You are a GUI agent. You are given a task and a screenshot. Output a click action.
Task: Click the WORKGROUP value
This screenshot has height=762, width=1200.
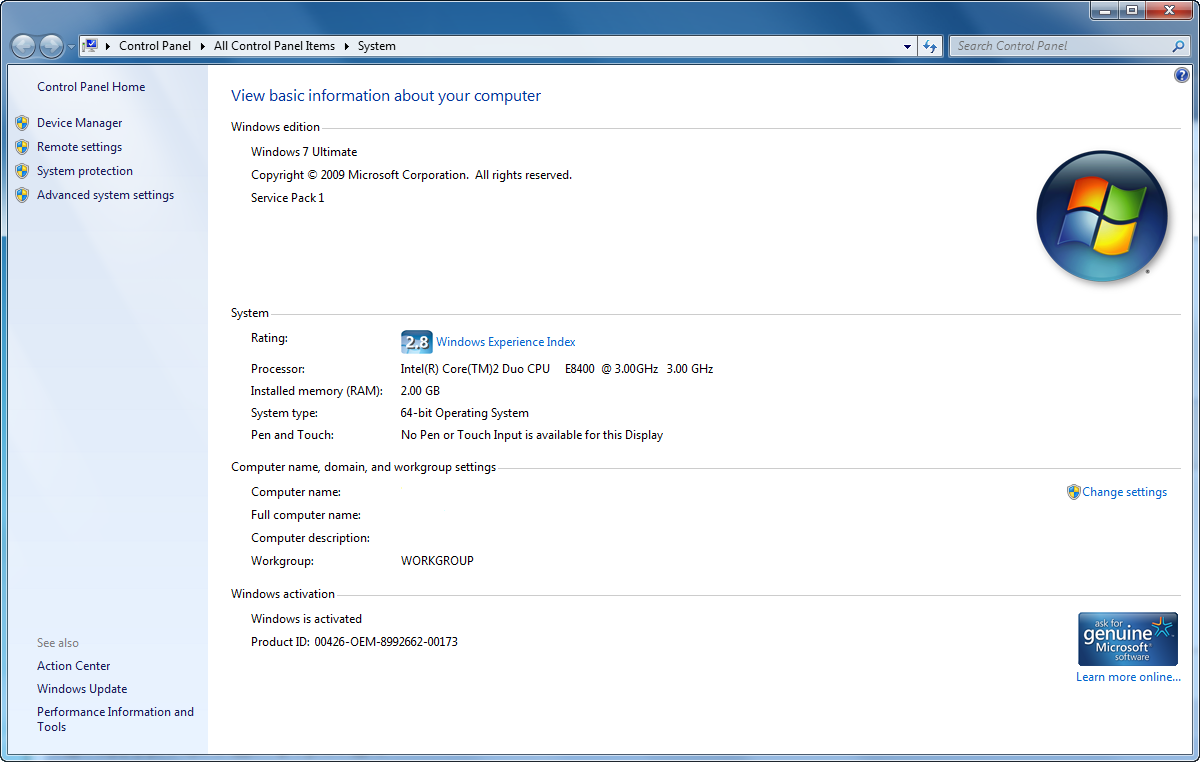click(437, 561)
